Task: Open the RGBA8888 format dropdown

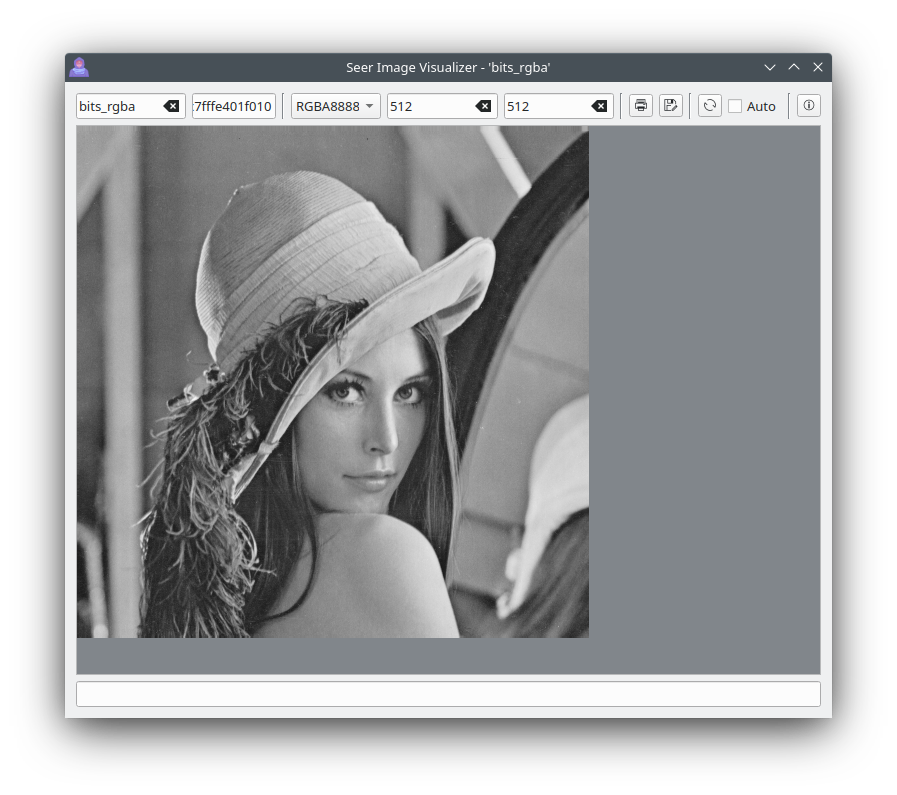Action: pos(336,106)
